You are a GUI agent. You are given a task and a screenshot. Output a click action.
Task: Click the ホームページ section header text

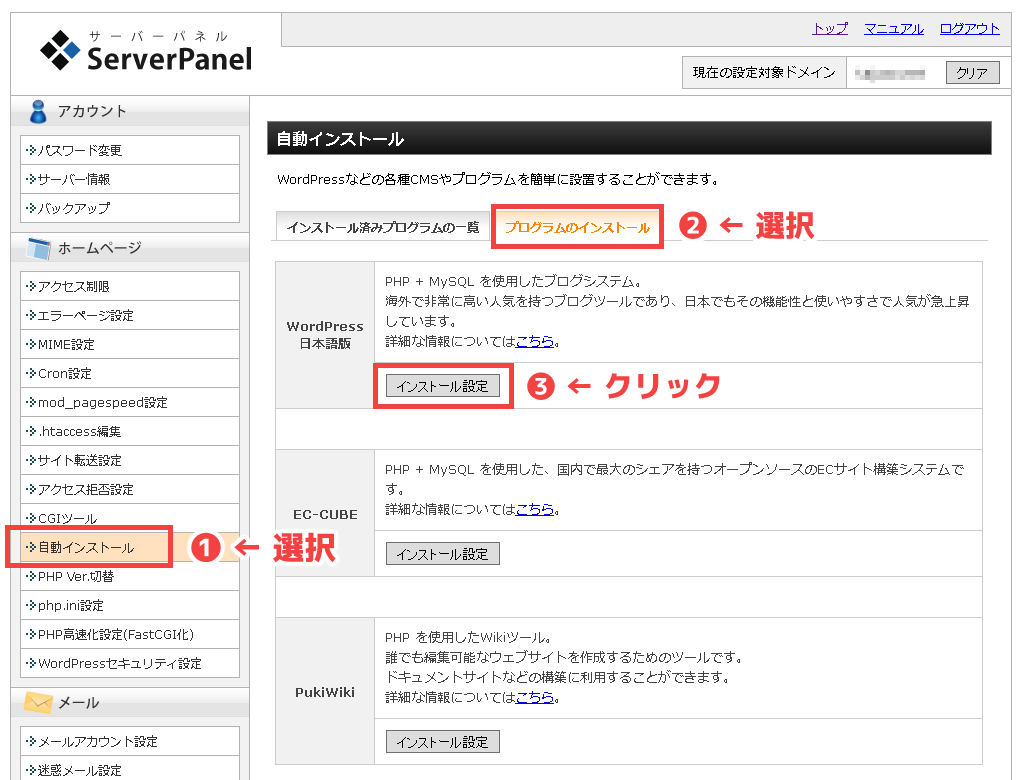tap(99, 248)
